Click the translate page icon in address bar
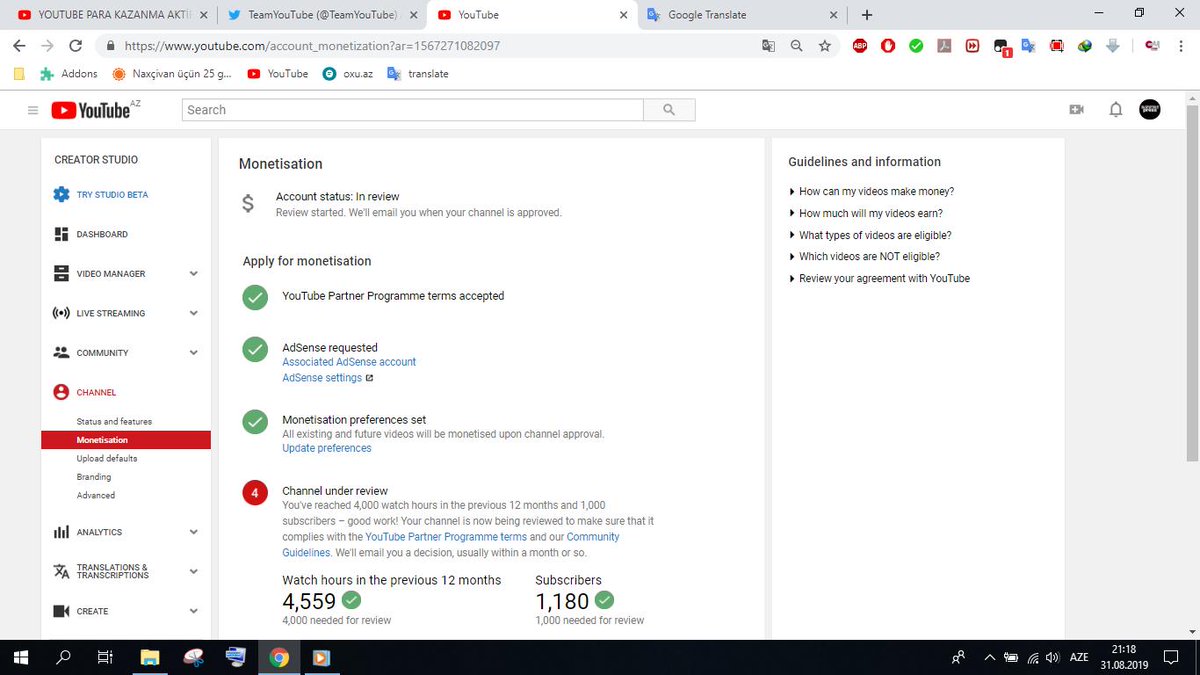The height and width of the screenshot is (675, 1200). coord(768,46)
